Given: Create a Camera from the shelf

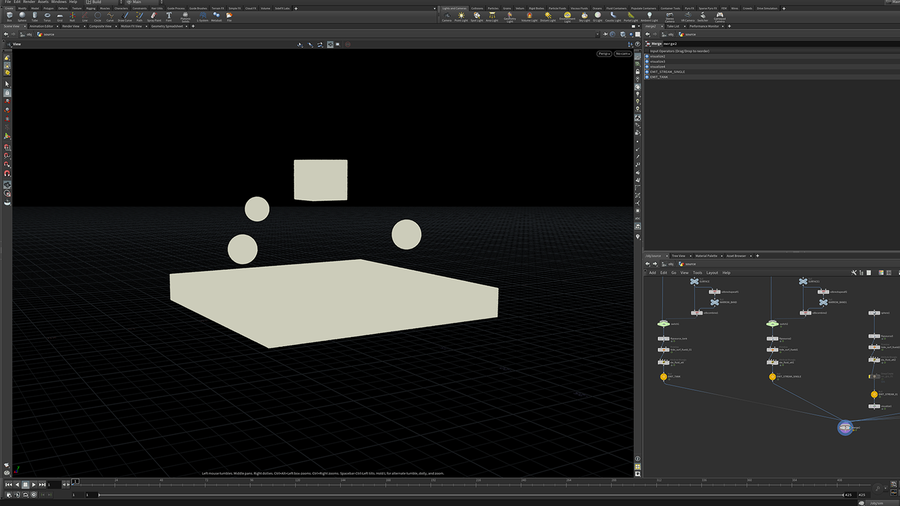Looking at the screenshot, I should 447,17.
